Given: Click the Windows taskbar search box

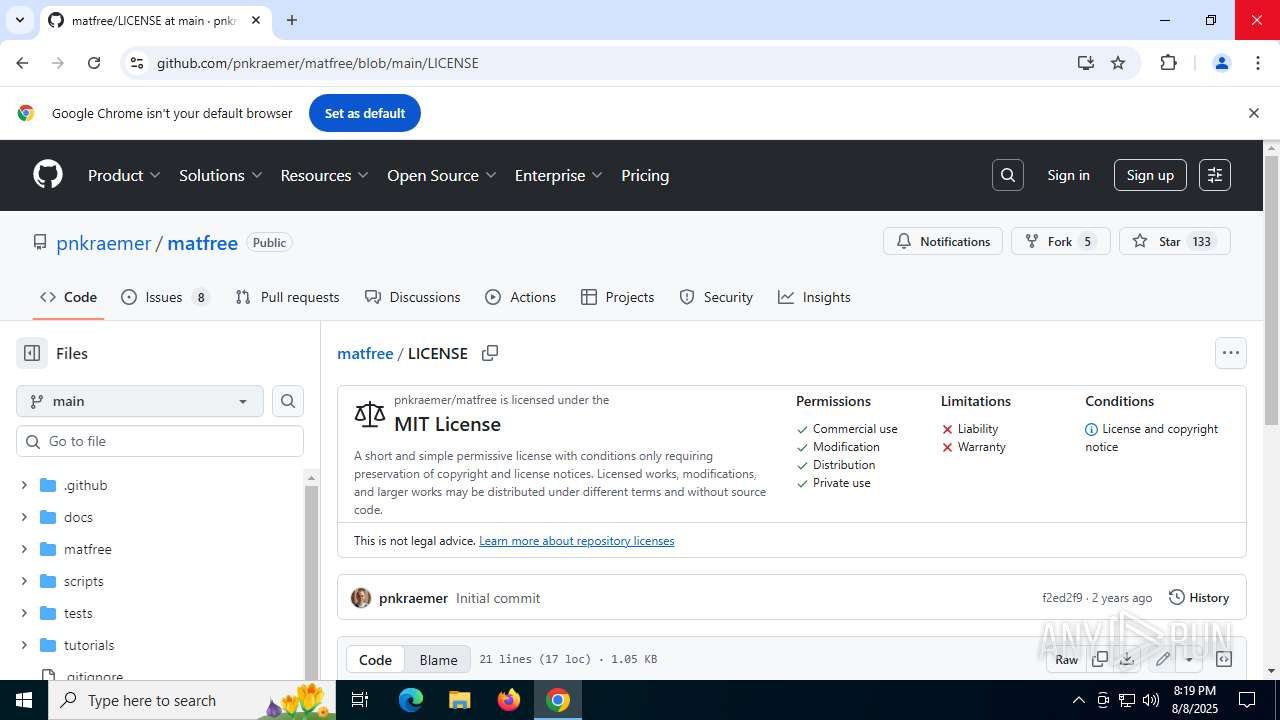Looking at the screenshot, I should [193, 700].
